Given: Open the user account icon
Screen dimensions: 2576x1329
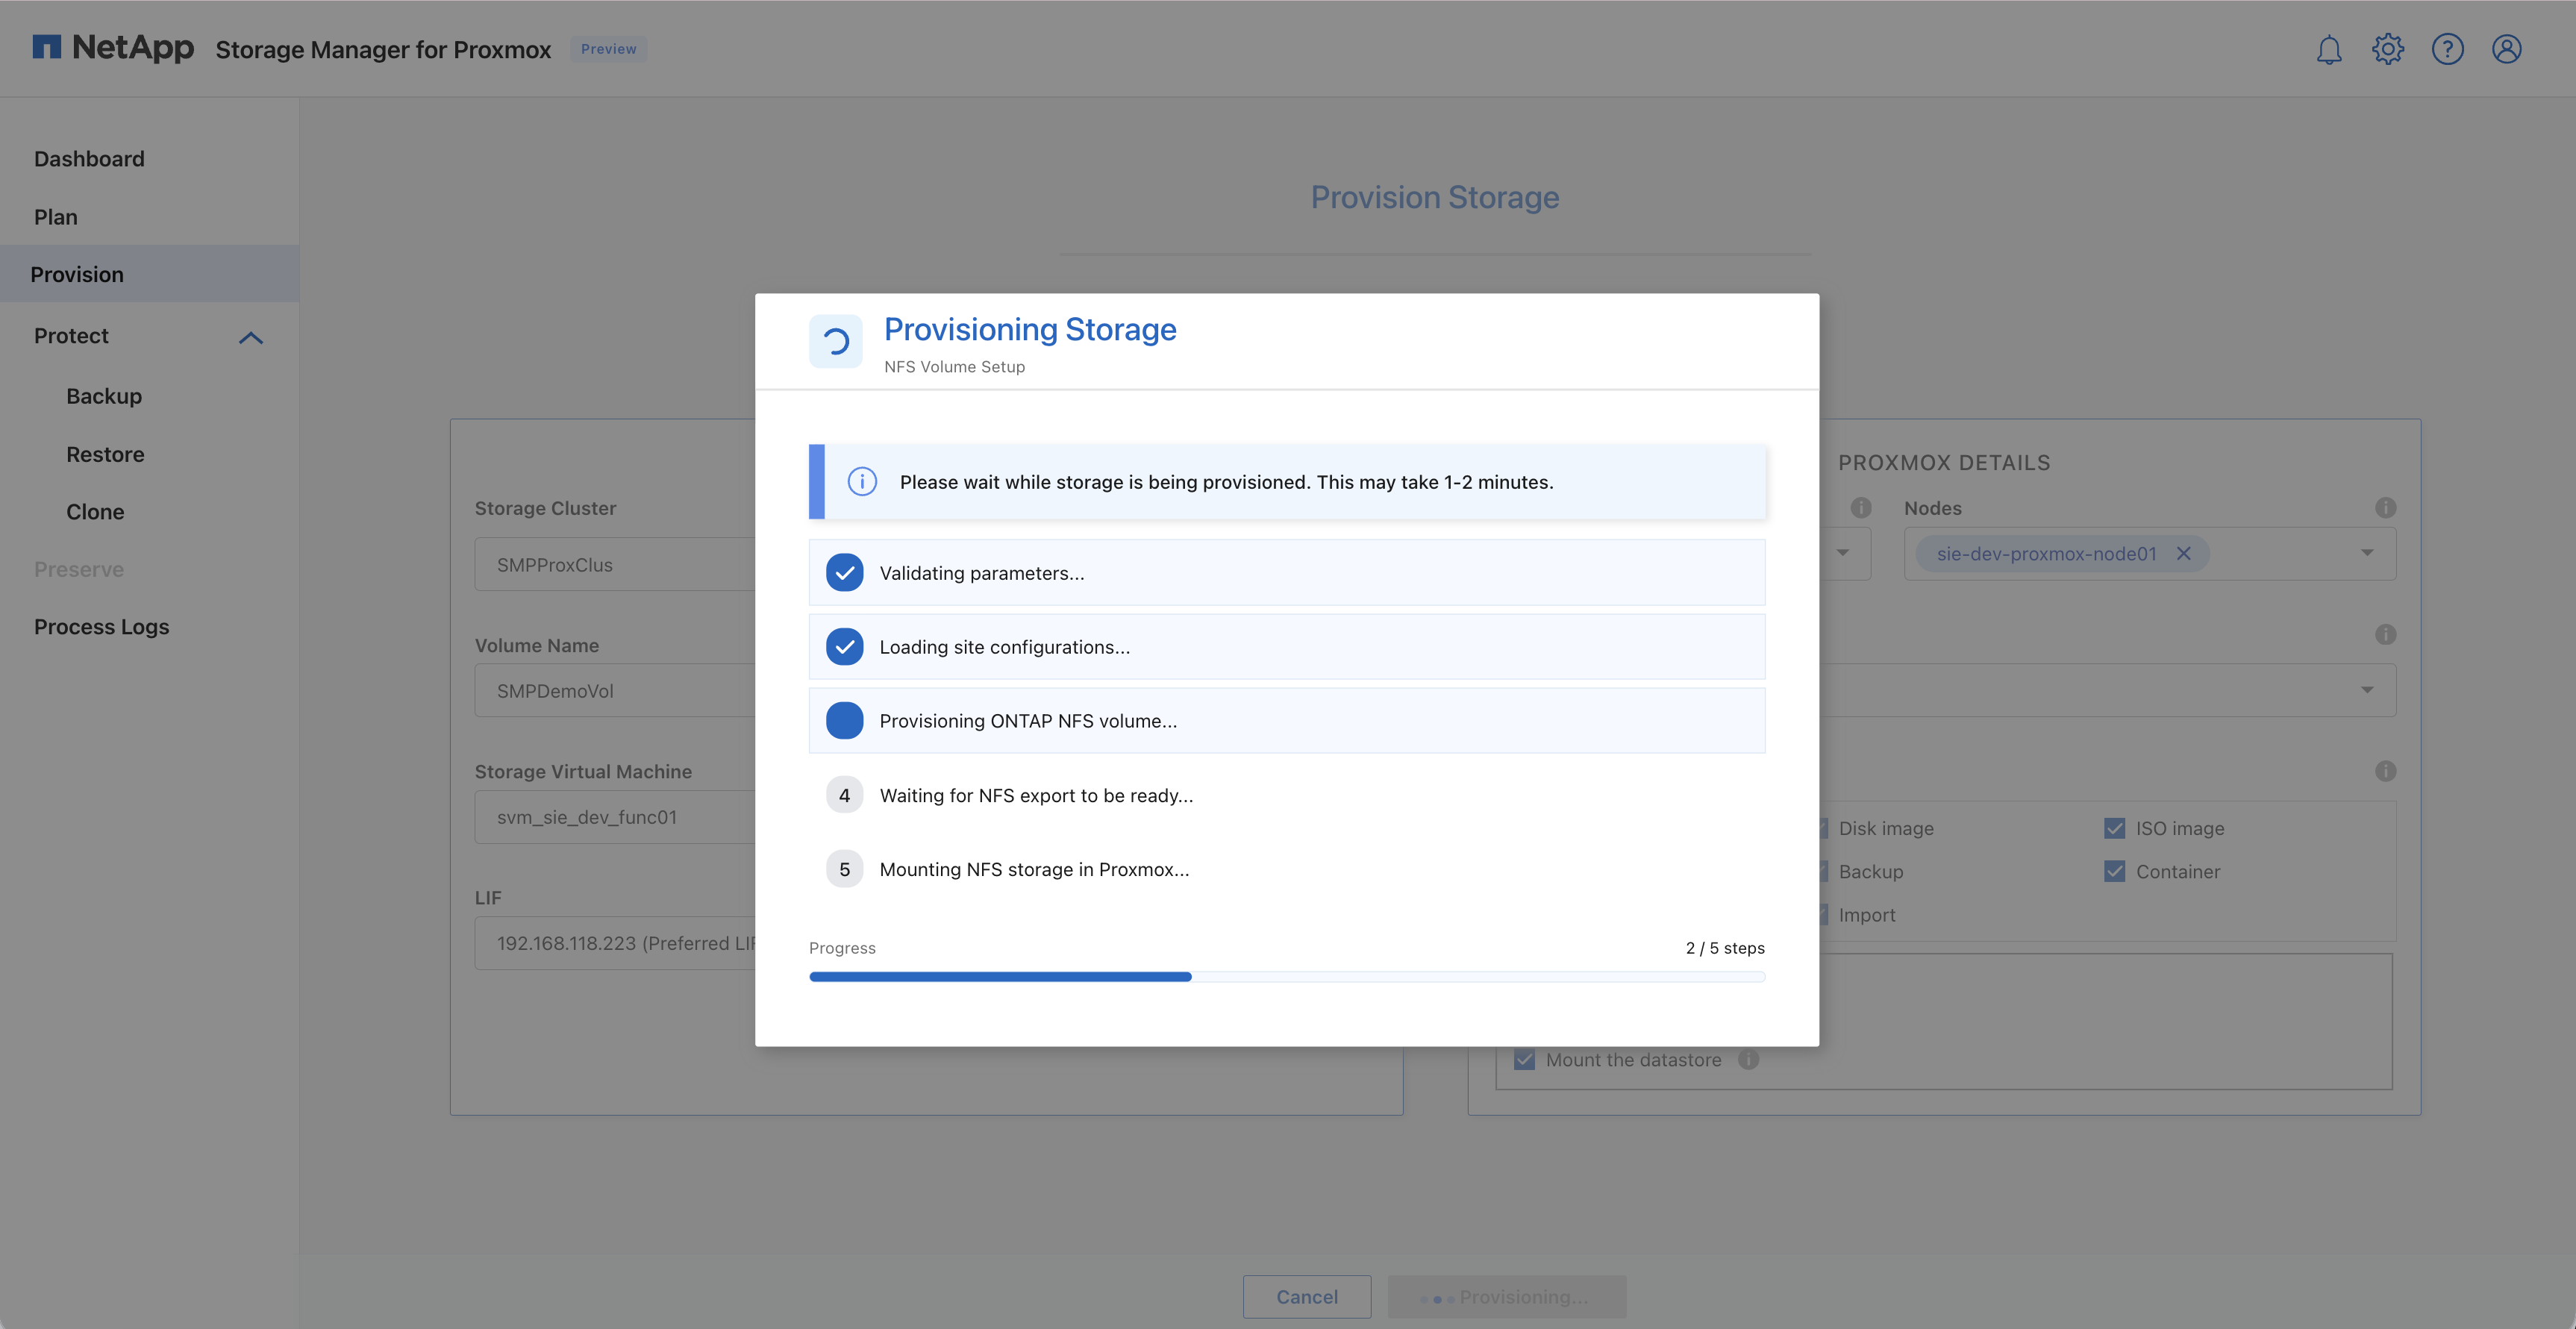Looking at the screenshot, I should [2507, 48].
